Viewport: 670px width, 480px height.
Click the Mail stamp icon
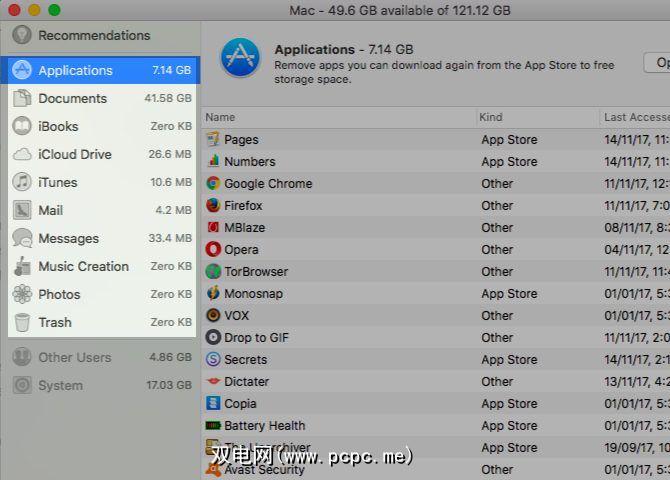[x=22, y=210]
